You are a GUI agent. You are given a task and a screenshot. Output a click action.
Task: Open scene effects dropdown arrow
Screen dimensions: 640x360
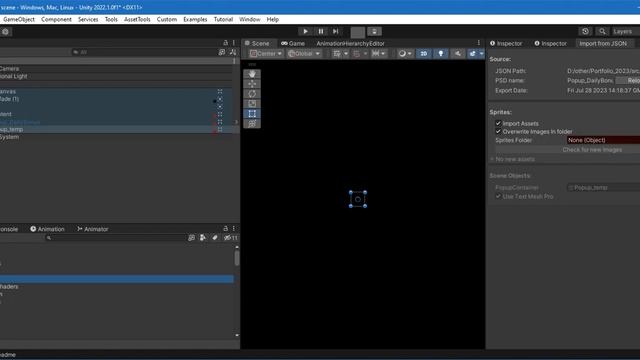481,53
